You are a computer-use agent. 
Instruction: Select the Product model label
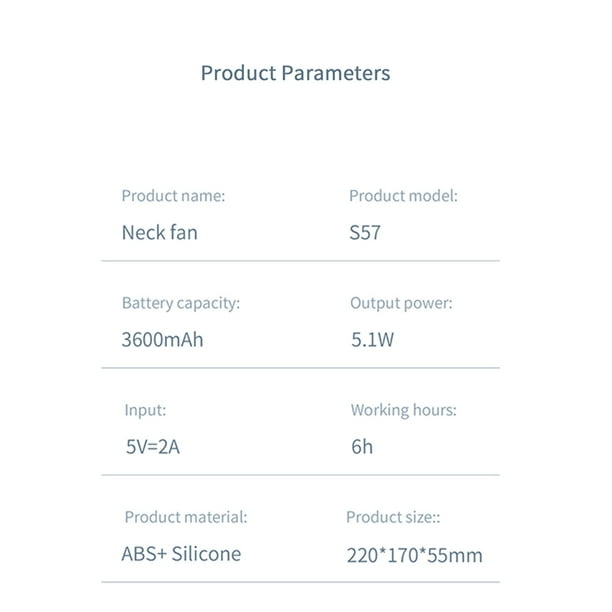[x=403, y=196]
